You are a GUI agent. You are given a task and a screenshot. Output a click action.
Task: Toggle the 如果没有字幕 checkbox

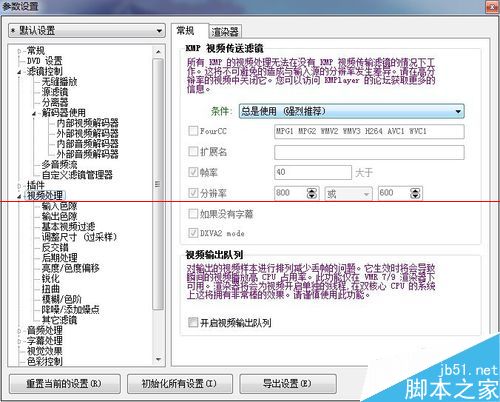pyautogui.click(x=193, y=214)
